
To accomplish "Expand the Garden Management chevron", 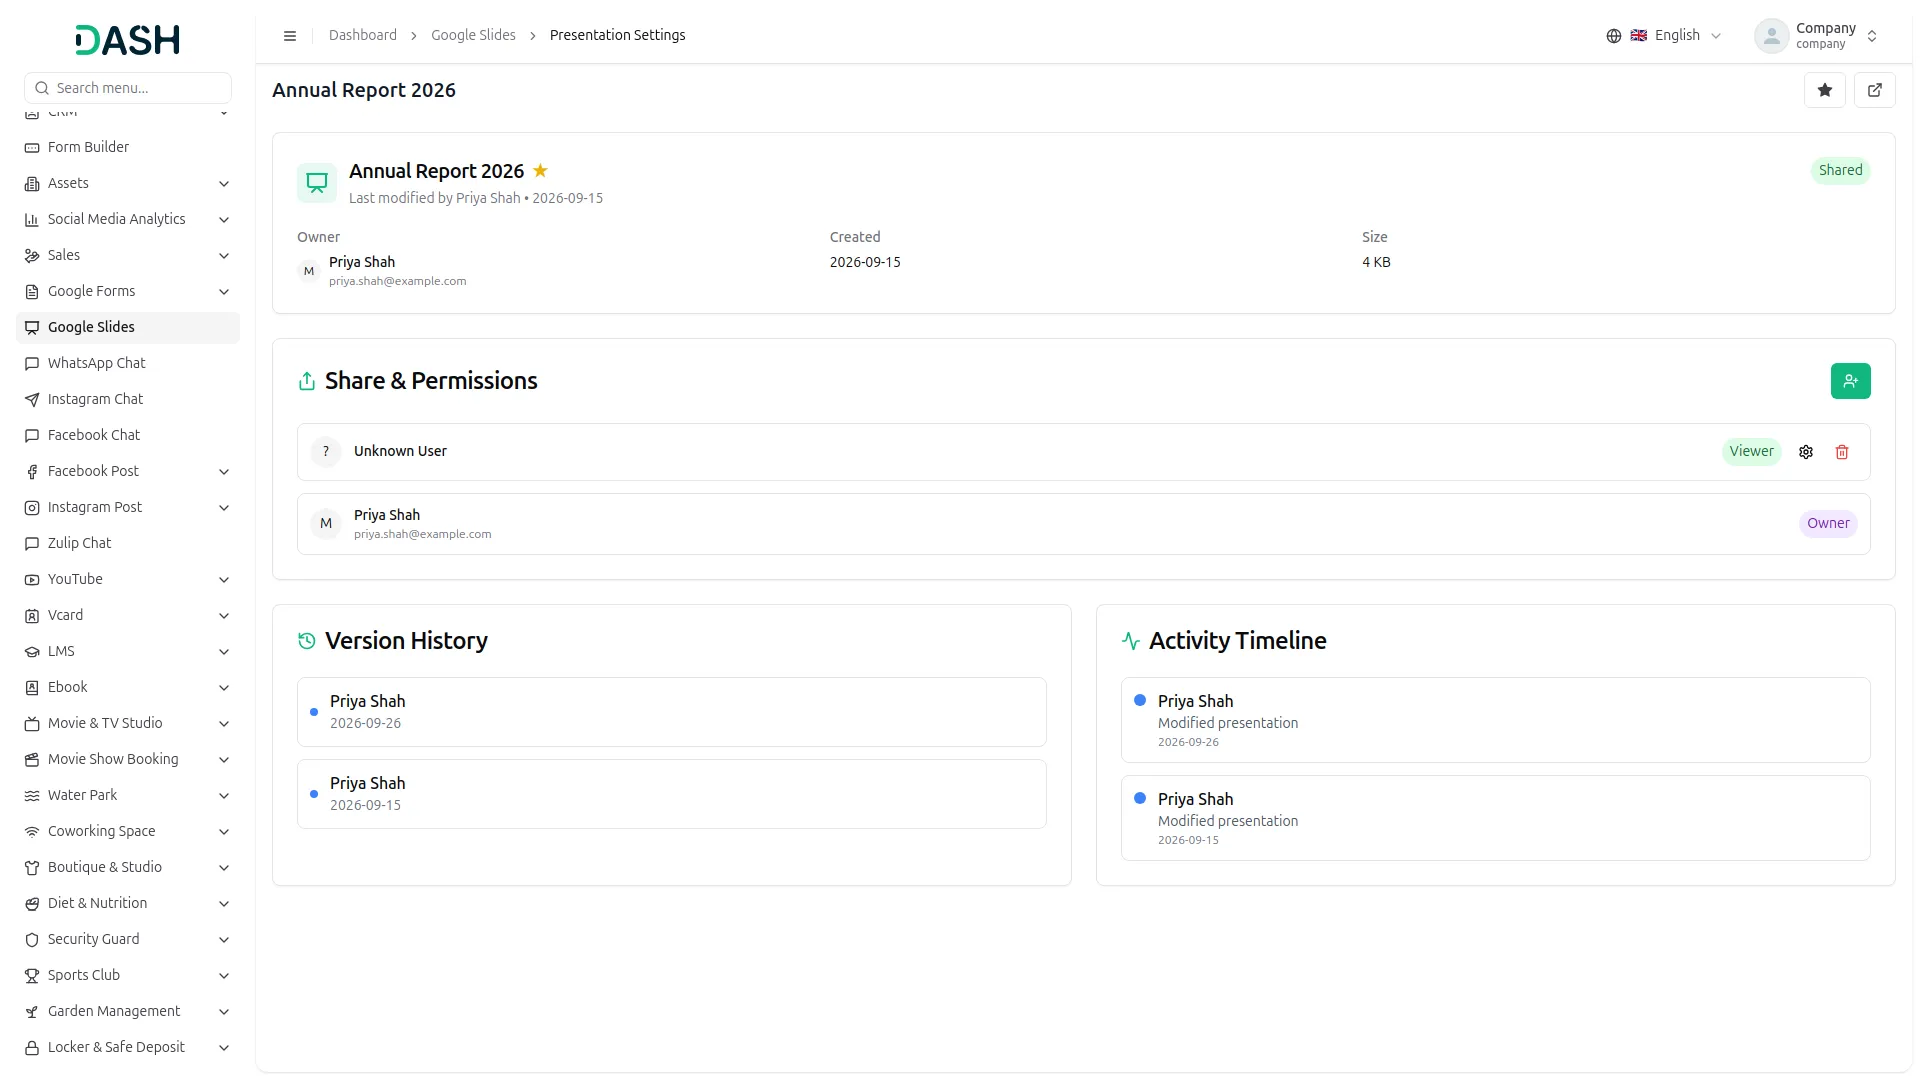I will 224,1012.
